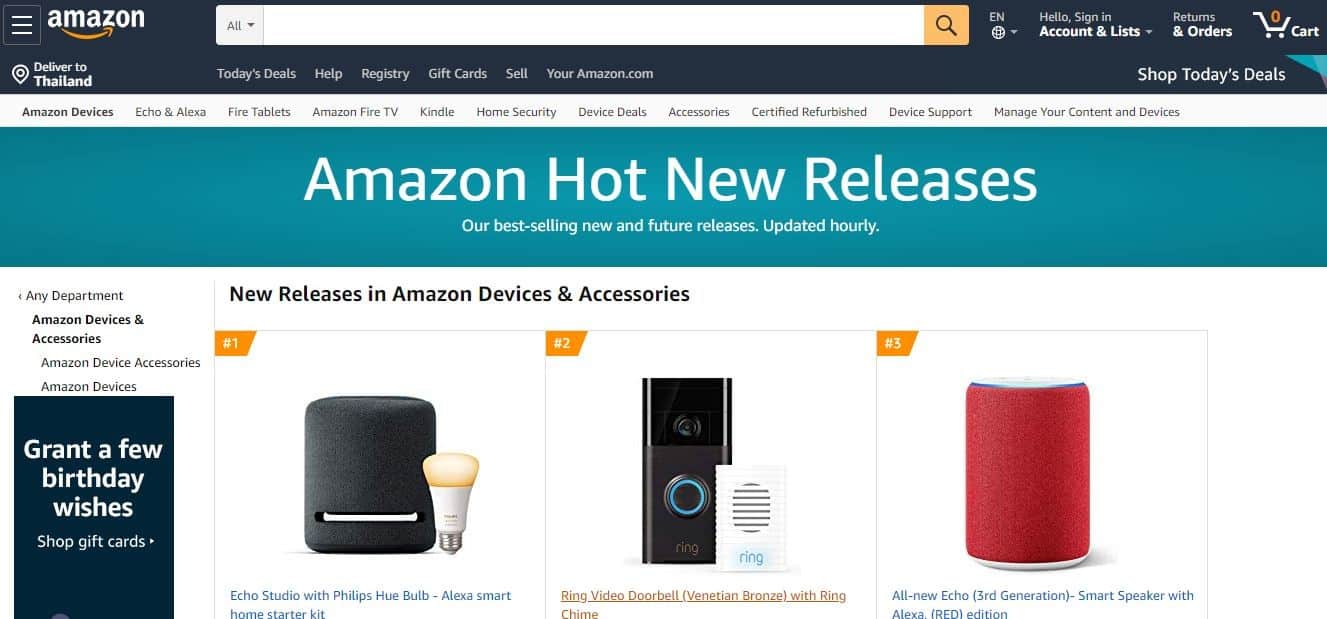Click the magnifying glass search button
This screenshot has width=1327, height=619.
point(946,25)
